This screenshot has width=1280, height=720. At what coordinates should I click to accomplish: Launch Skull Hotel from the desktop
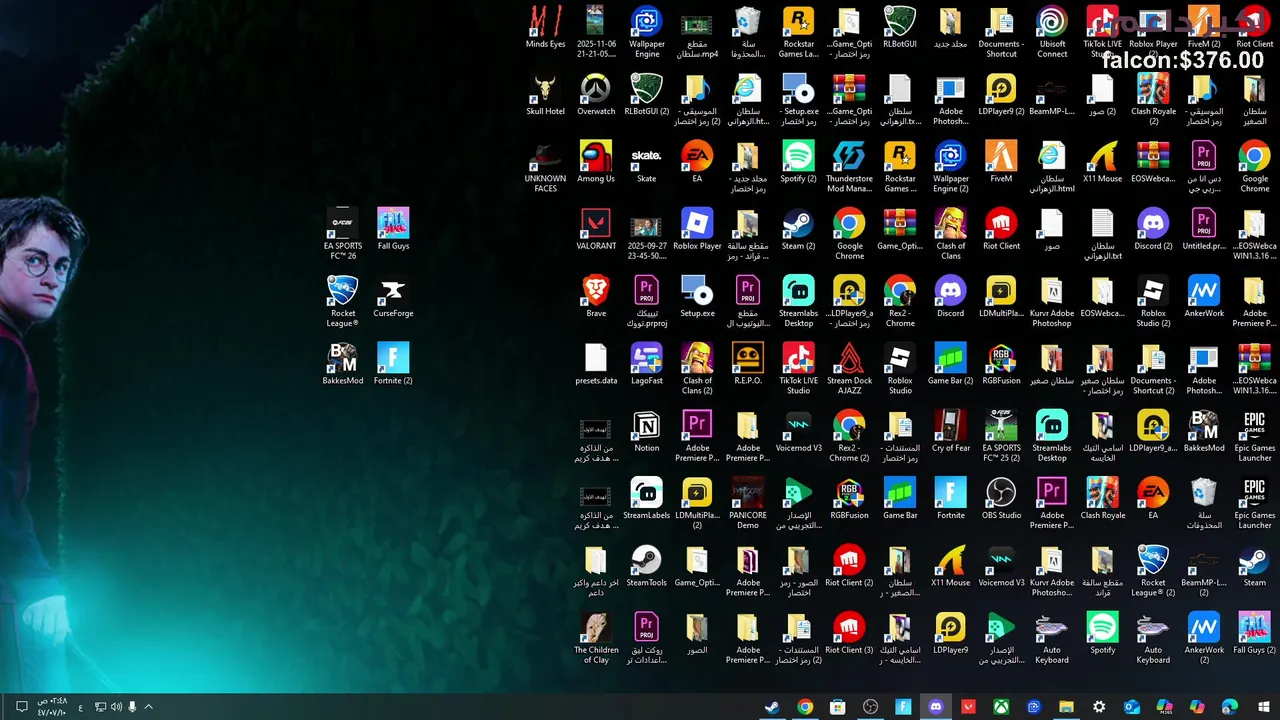coord(545,95)
